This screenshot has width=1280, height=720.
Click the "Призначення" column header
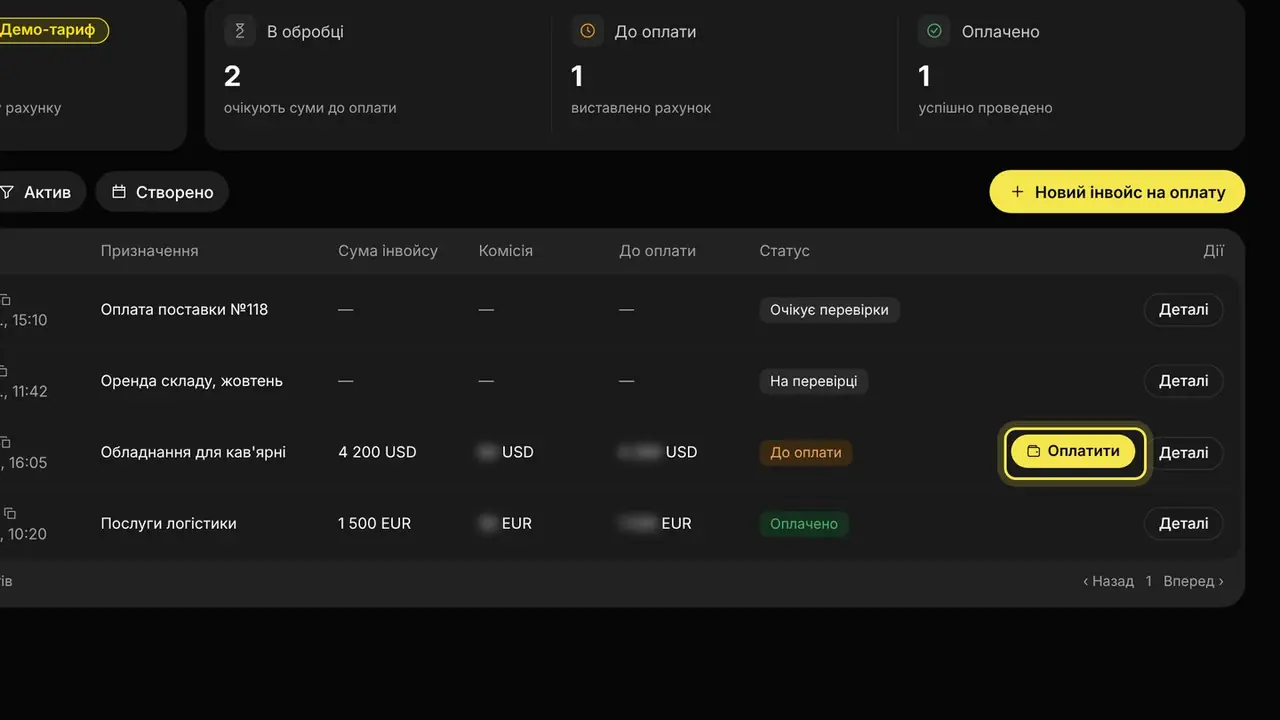(x=149, y=251)
